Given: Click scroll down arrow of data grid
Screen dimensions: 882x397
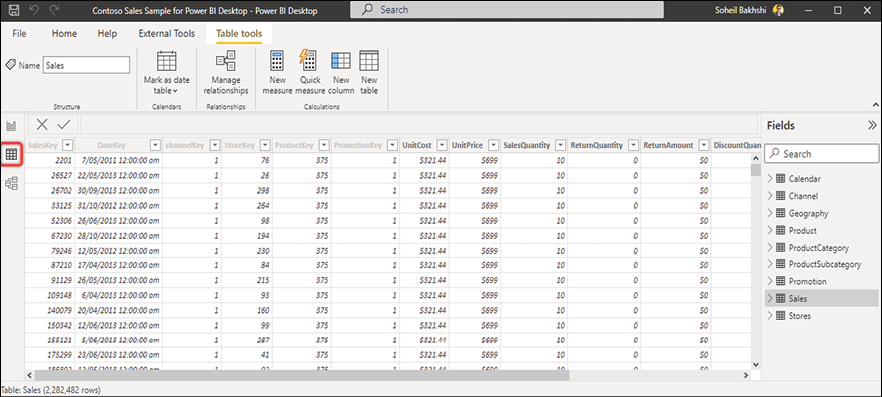Looking at the screenshot, I should pyautogui.click(x=756, y=364).
